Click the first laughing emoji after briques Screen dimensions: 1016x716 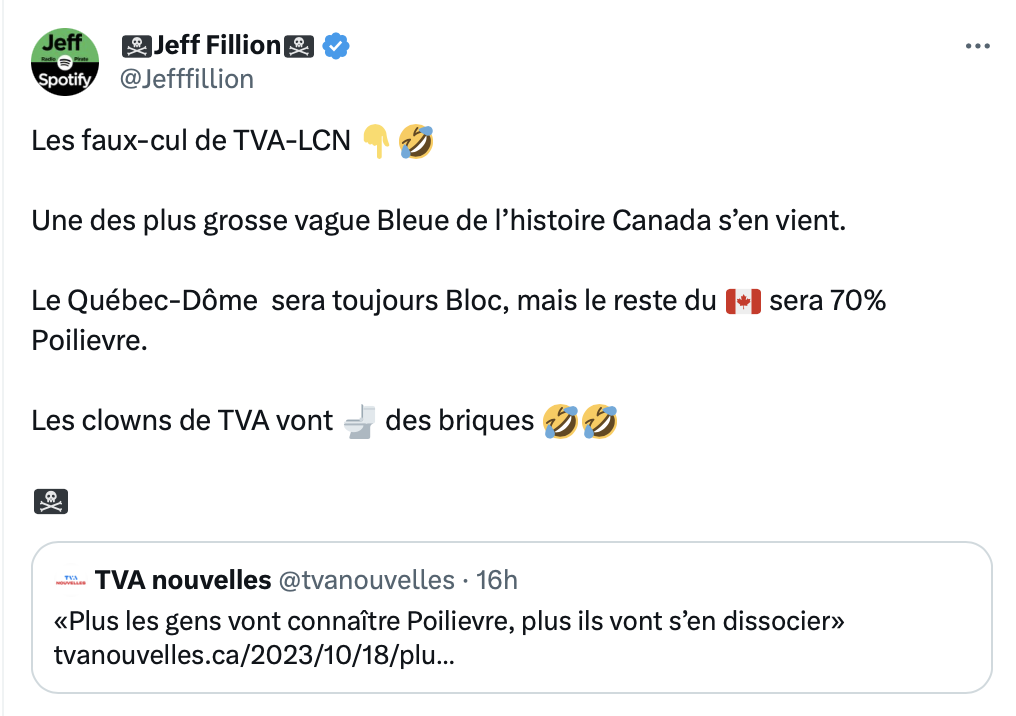tap(560, 421)
